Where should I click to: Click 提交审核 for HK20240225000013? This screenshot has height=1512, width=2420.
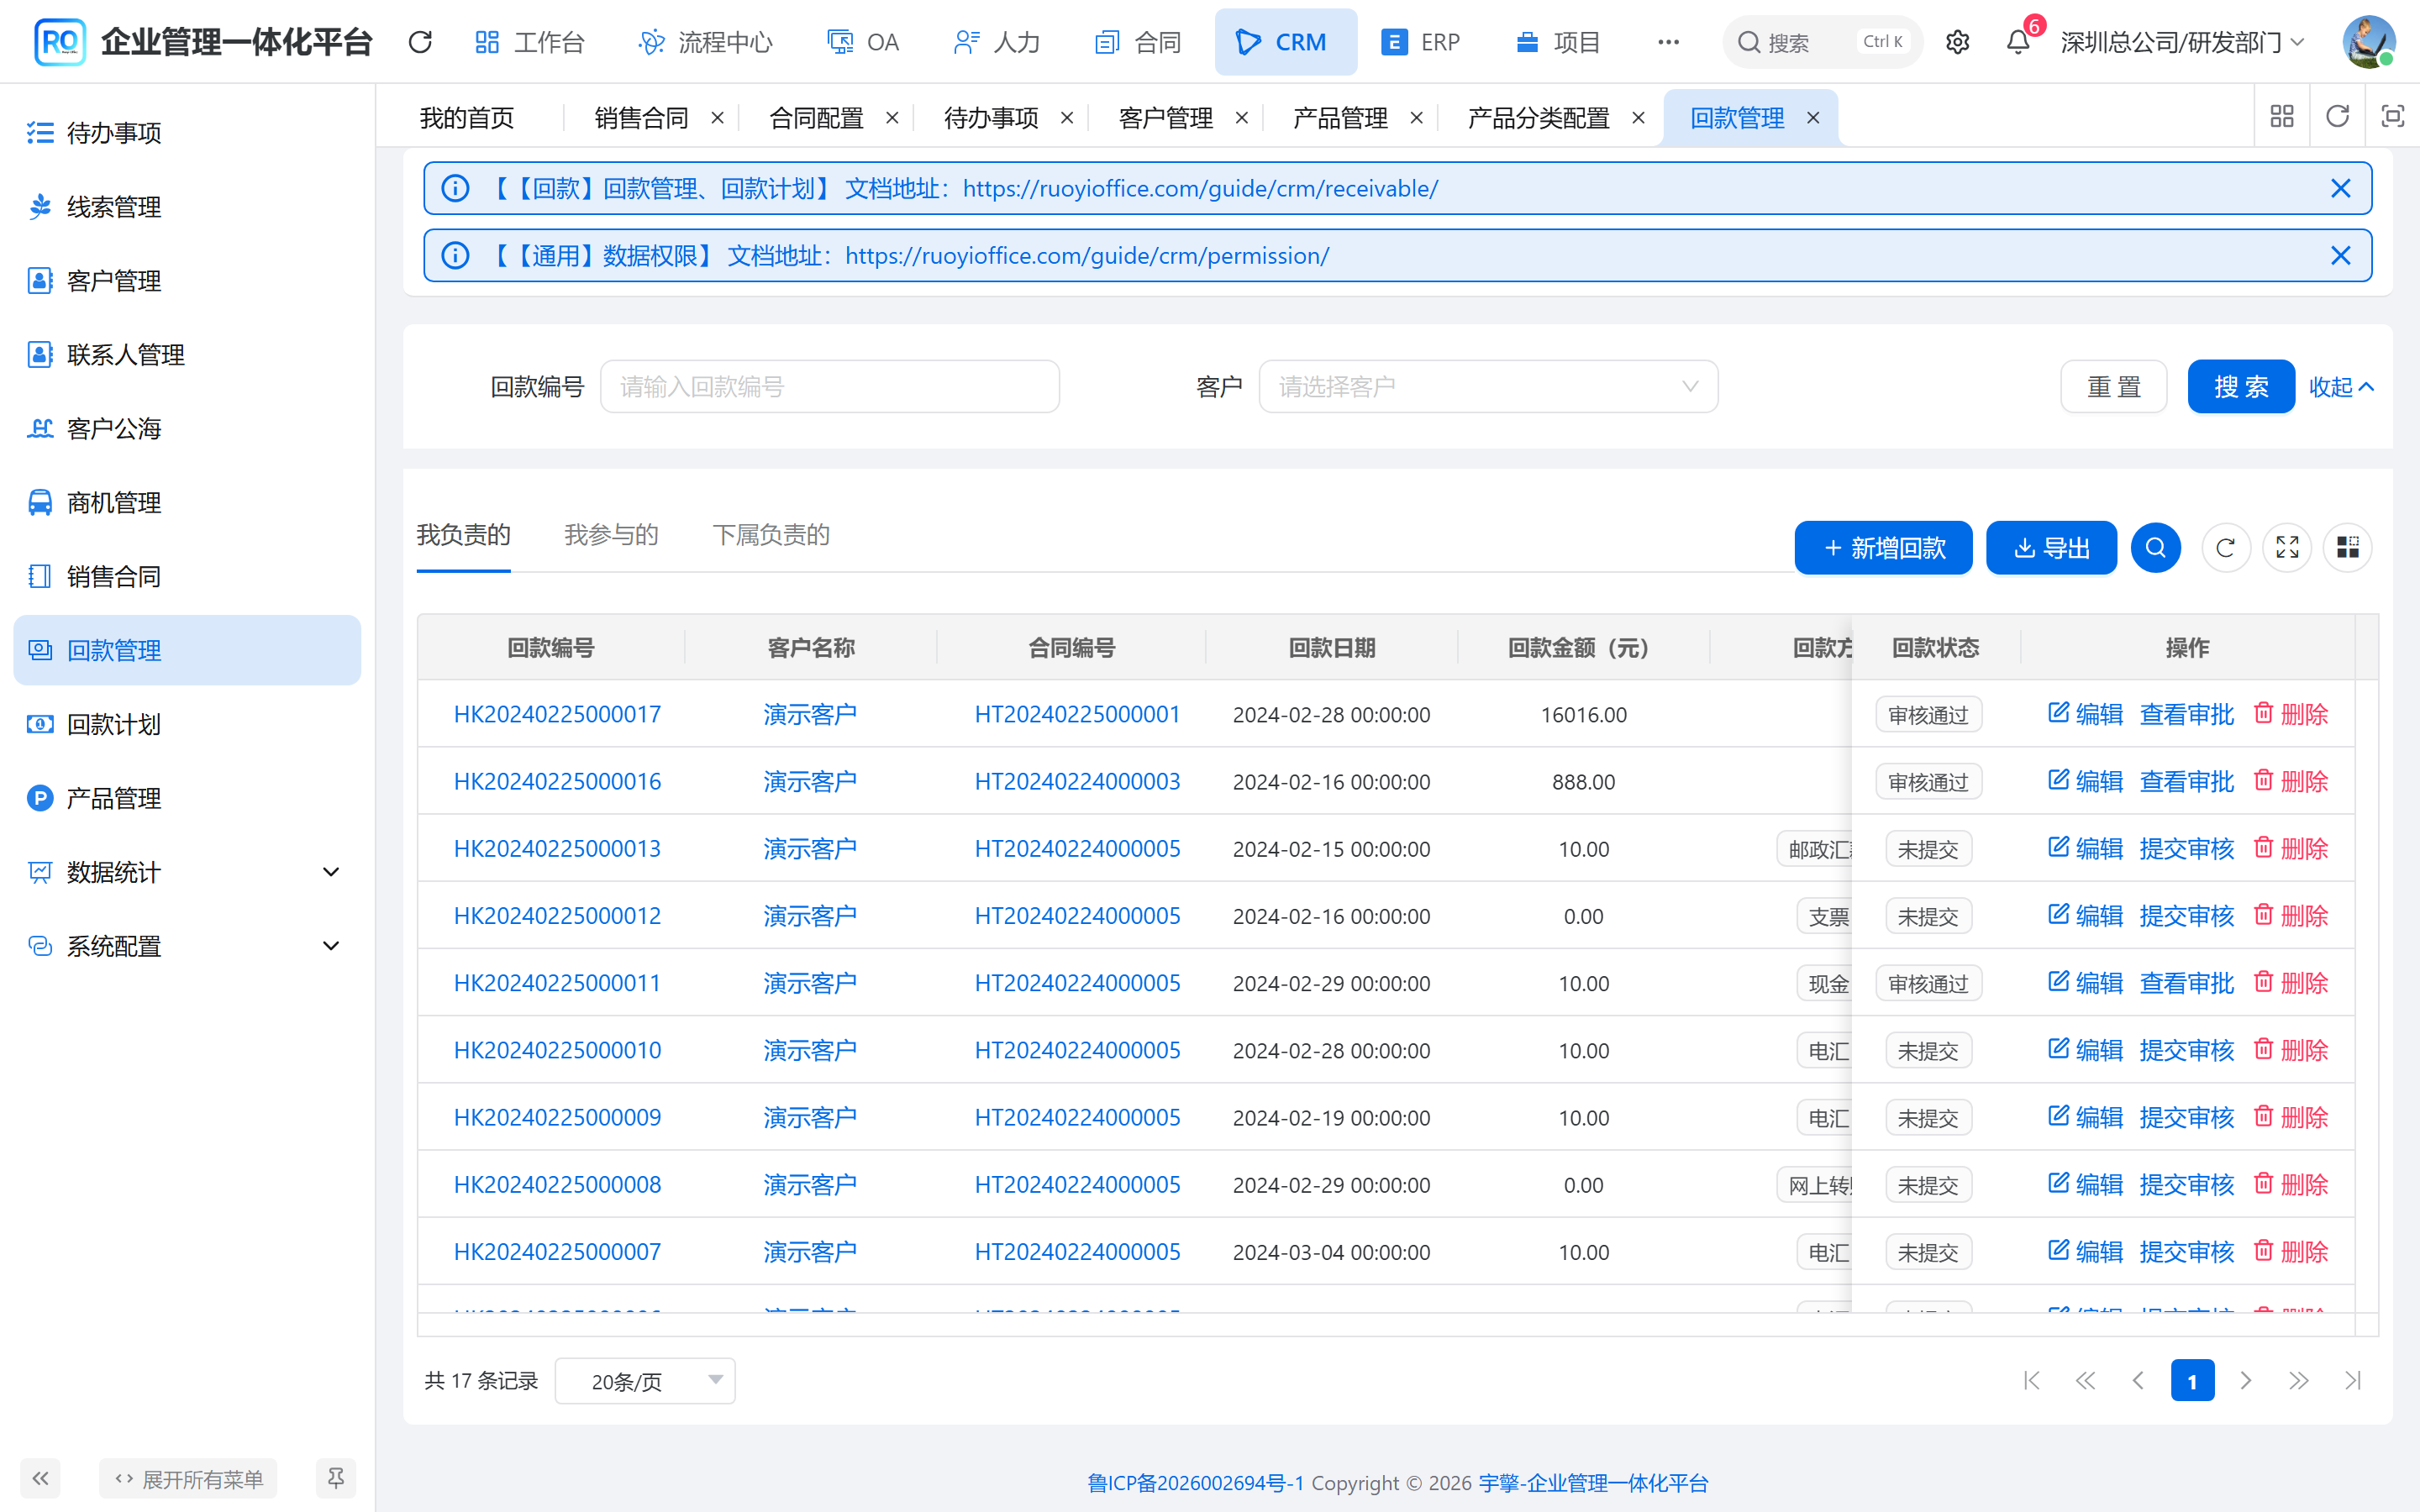click(2186, 849)
